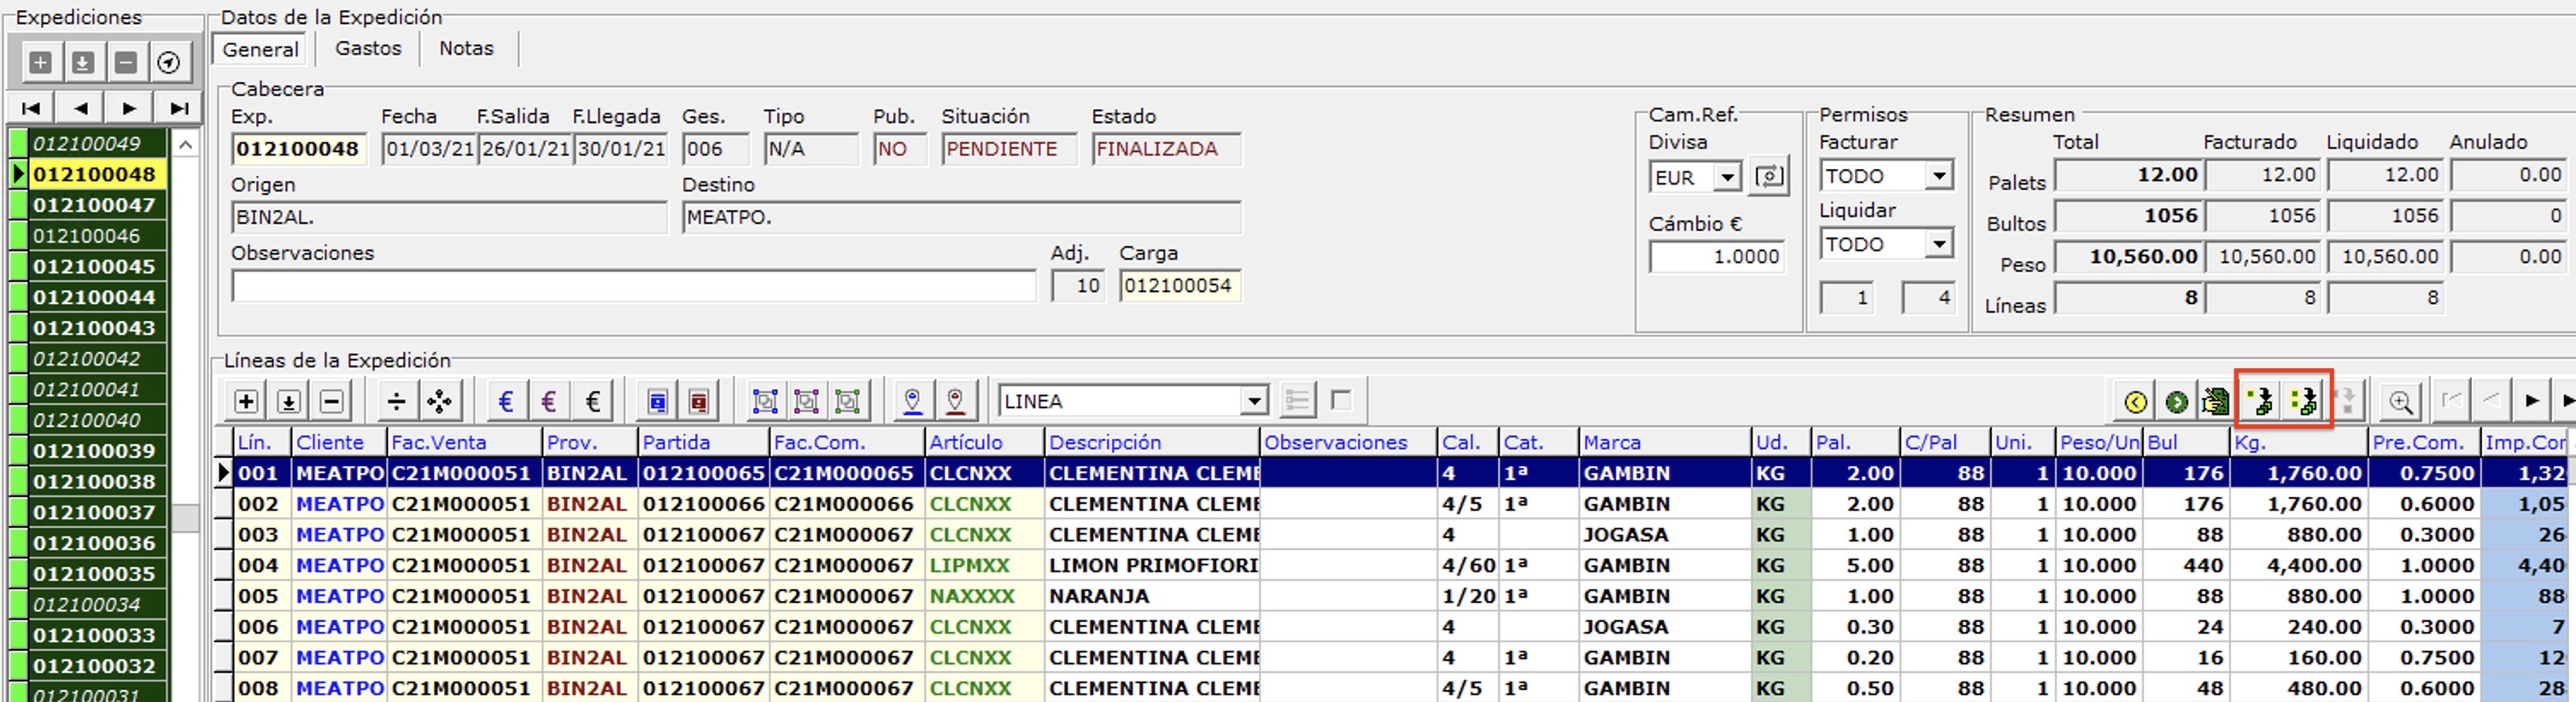Click the purple euro icon
This screenshot has height=702, width=2576.
click(549, 401)
